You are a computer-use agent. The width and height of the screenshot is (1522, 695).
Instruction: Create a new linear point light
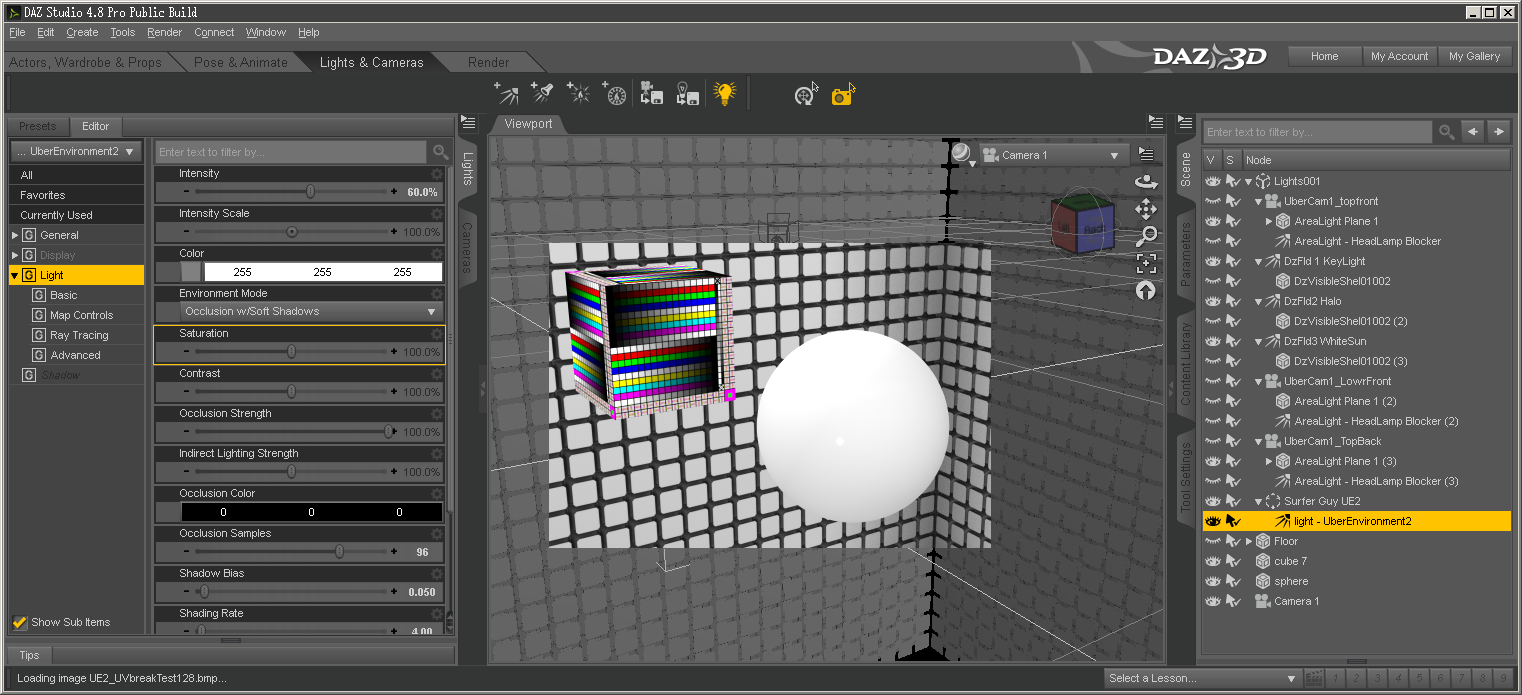point(614,94)
